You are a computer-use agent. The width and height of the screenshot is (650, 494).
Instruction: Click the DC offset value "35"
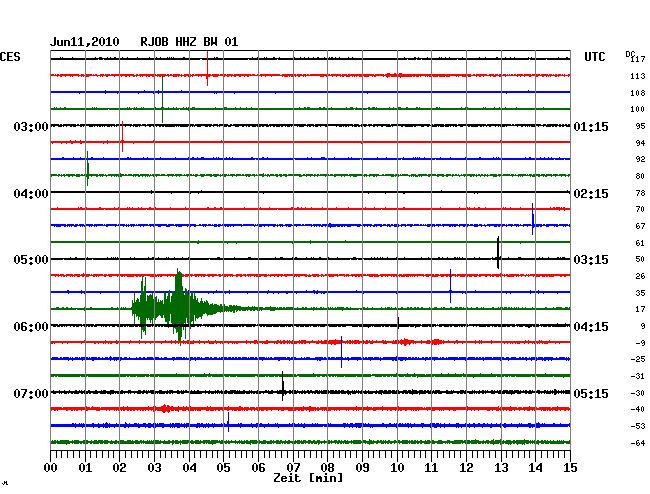pyautogui.click(x=640, y=293)
